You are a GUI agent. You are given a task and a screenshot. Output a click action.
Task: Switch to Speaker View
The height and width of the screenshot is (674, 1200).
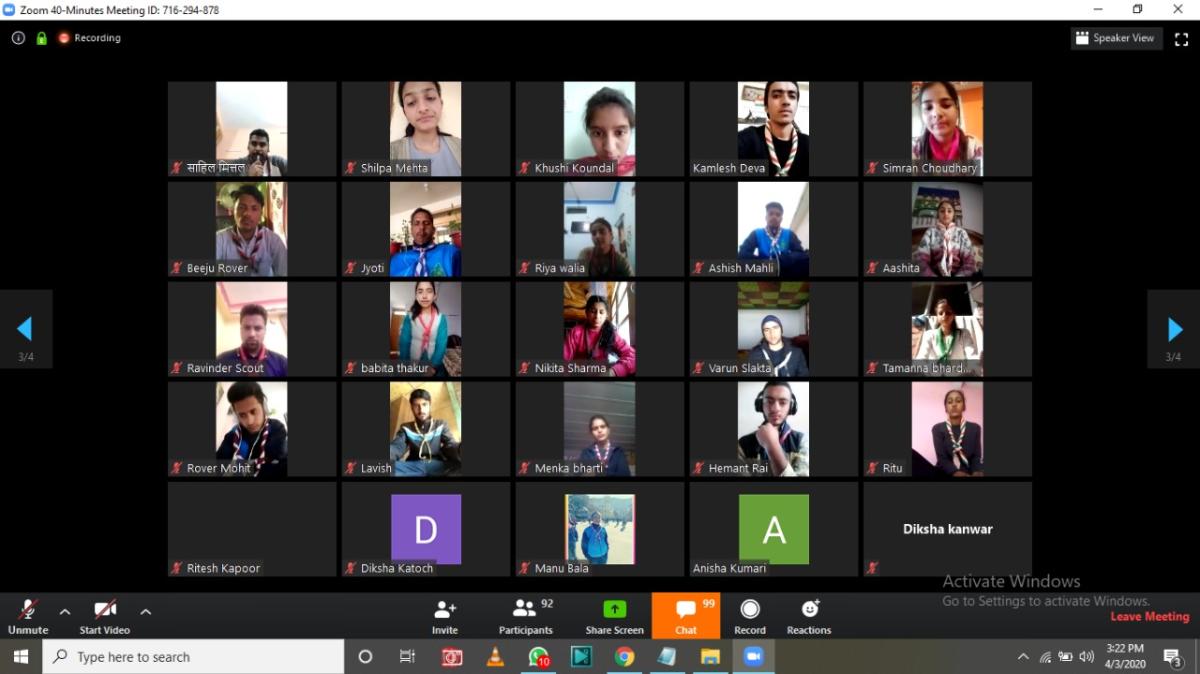(x=1116, y=37)
